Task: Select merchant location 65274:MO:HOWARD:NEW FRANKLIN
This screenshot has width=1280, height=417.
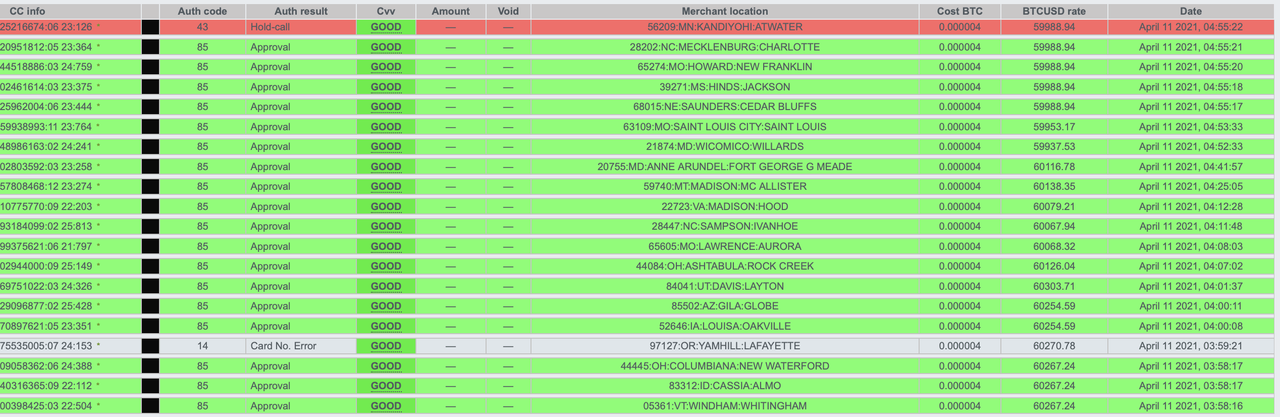Action: point(725,67)
